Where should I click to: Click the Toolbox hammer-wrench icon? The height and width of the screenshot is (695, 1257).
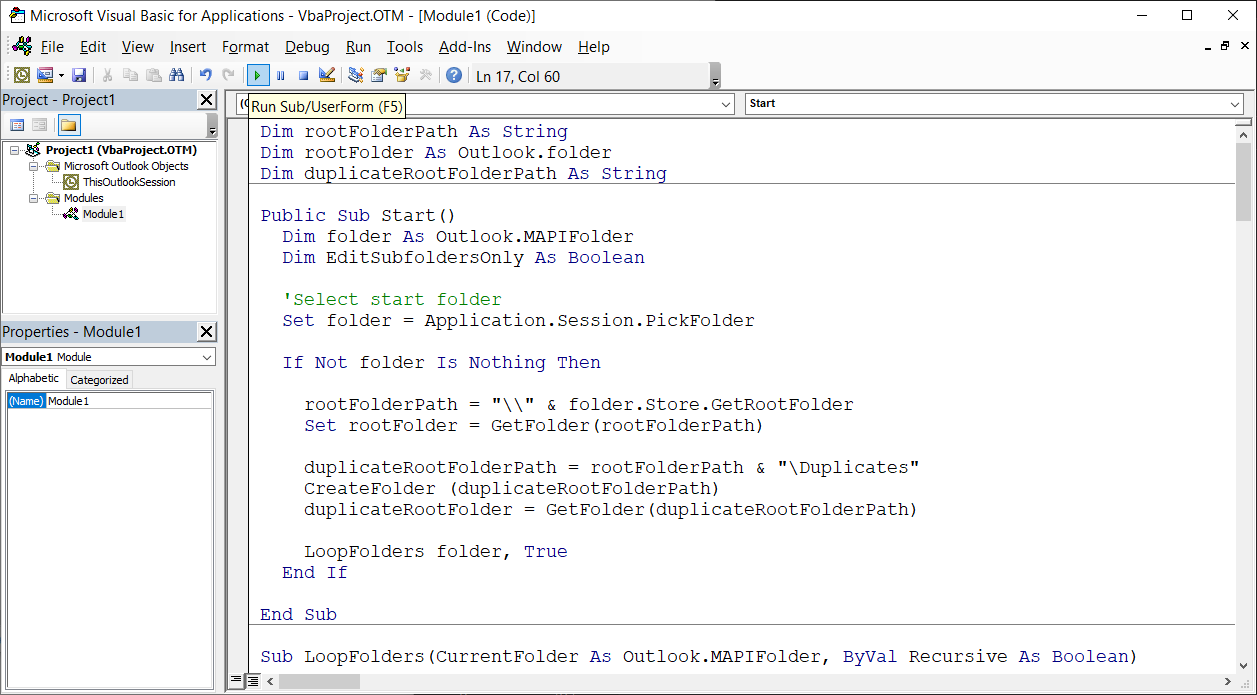click(x=425, y=75)
